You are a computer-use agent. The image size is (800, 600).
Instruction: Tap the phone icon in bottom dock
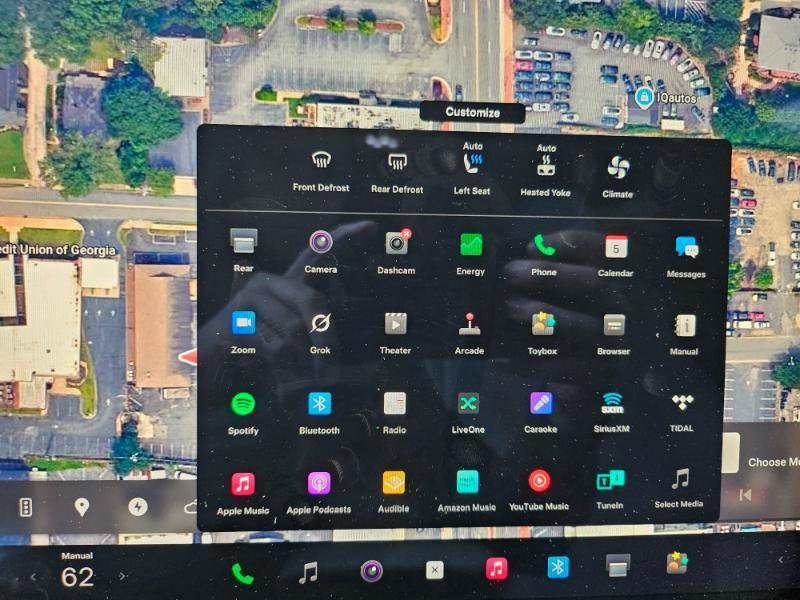(x=243, y=573)
